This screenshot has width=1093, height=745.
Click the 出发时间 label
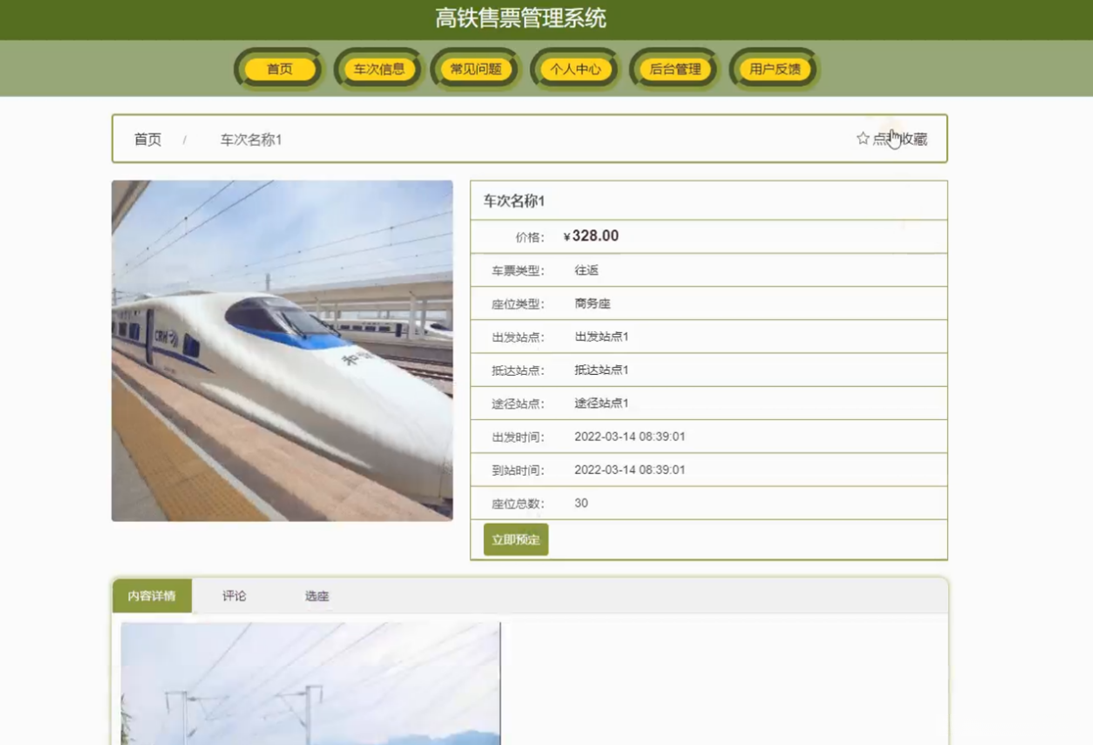[x=518, y=437]
